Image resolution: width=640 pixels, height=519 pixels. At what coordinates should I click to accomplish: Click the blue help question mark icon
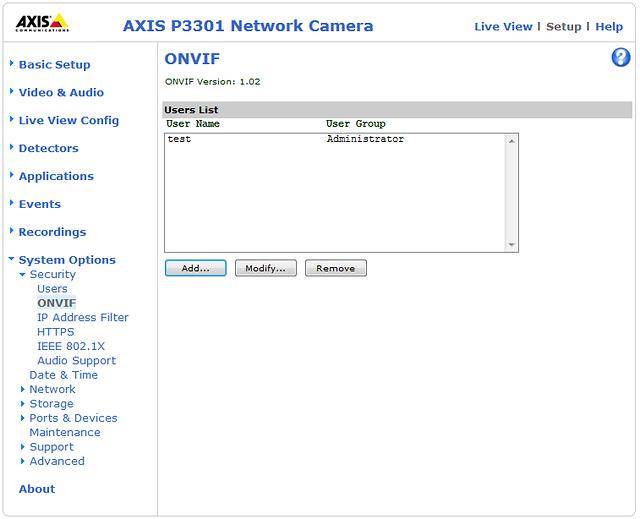620,58
